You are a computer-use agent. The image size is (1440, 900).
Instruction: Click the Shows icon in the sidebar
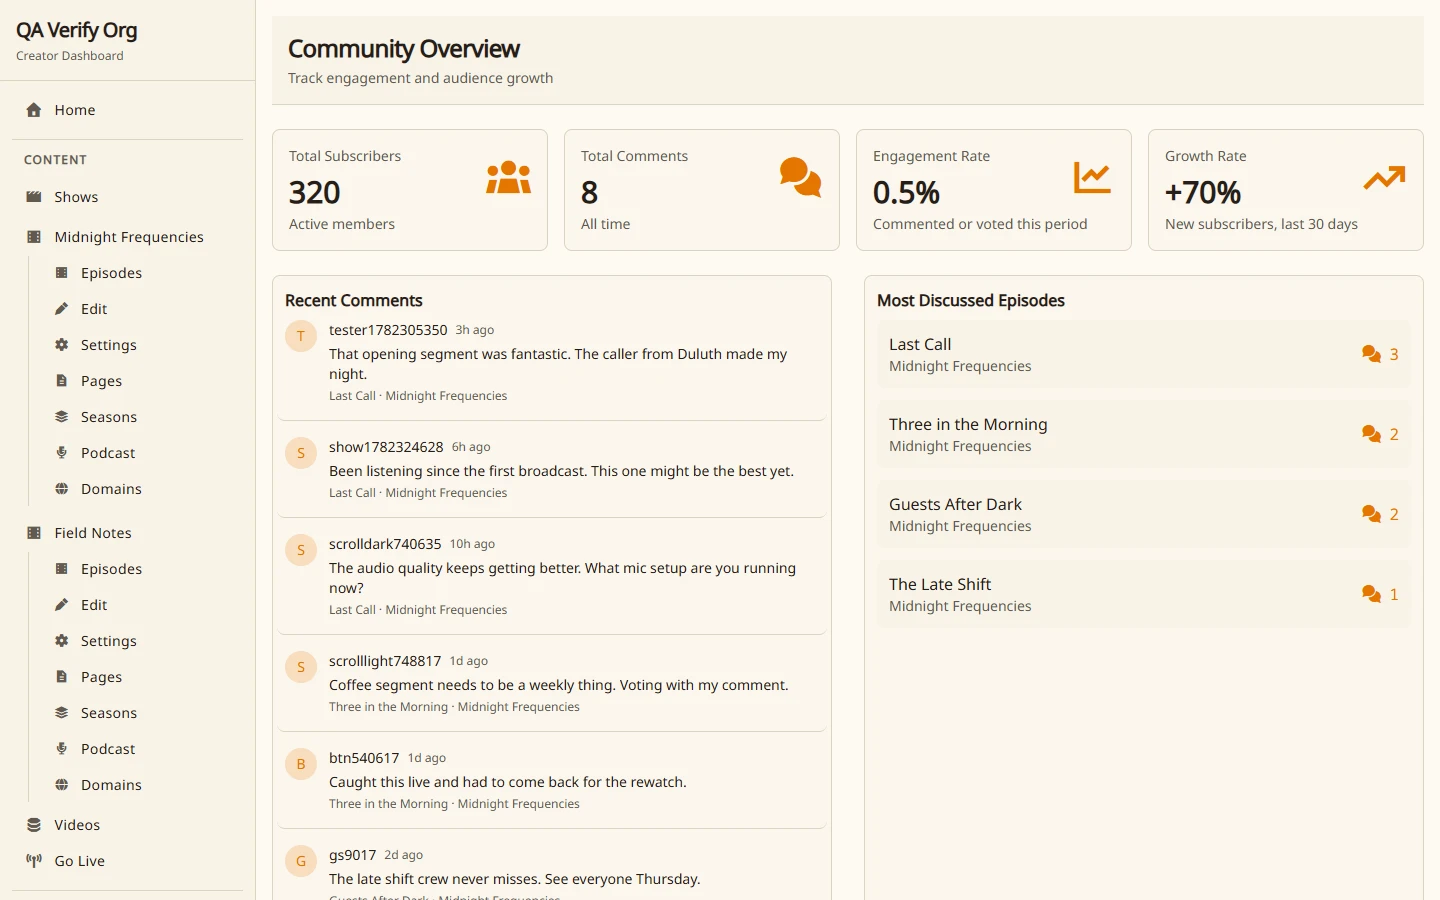[34, 197]
